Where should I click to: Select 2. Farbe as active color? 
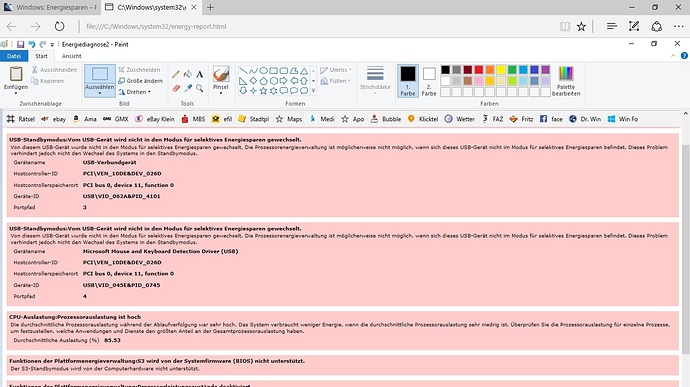tap(429, 81)
